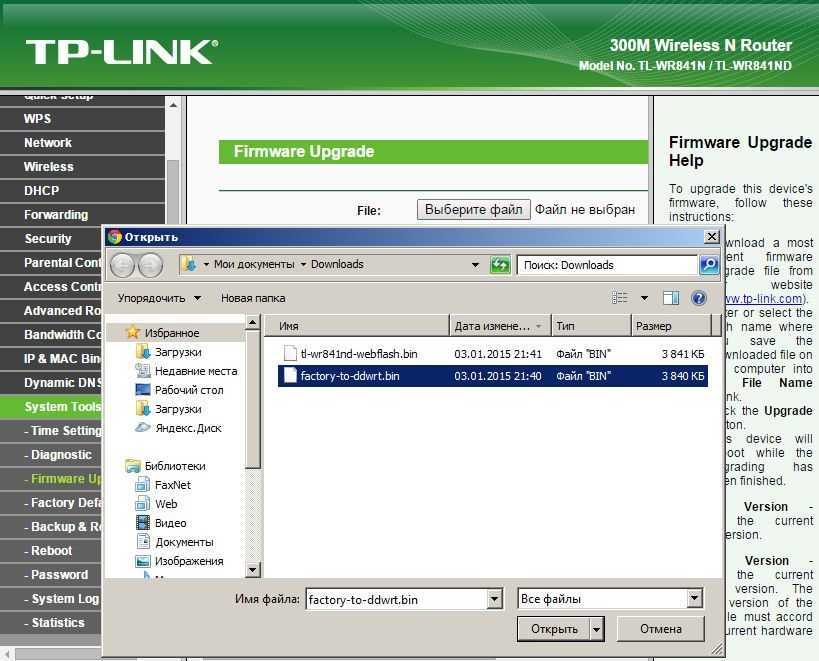Click the search magnifier icon in the dialog
The image size is (819, 661).
(x=709, y=265)
